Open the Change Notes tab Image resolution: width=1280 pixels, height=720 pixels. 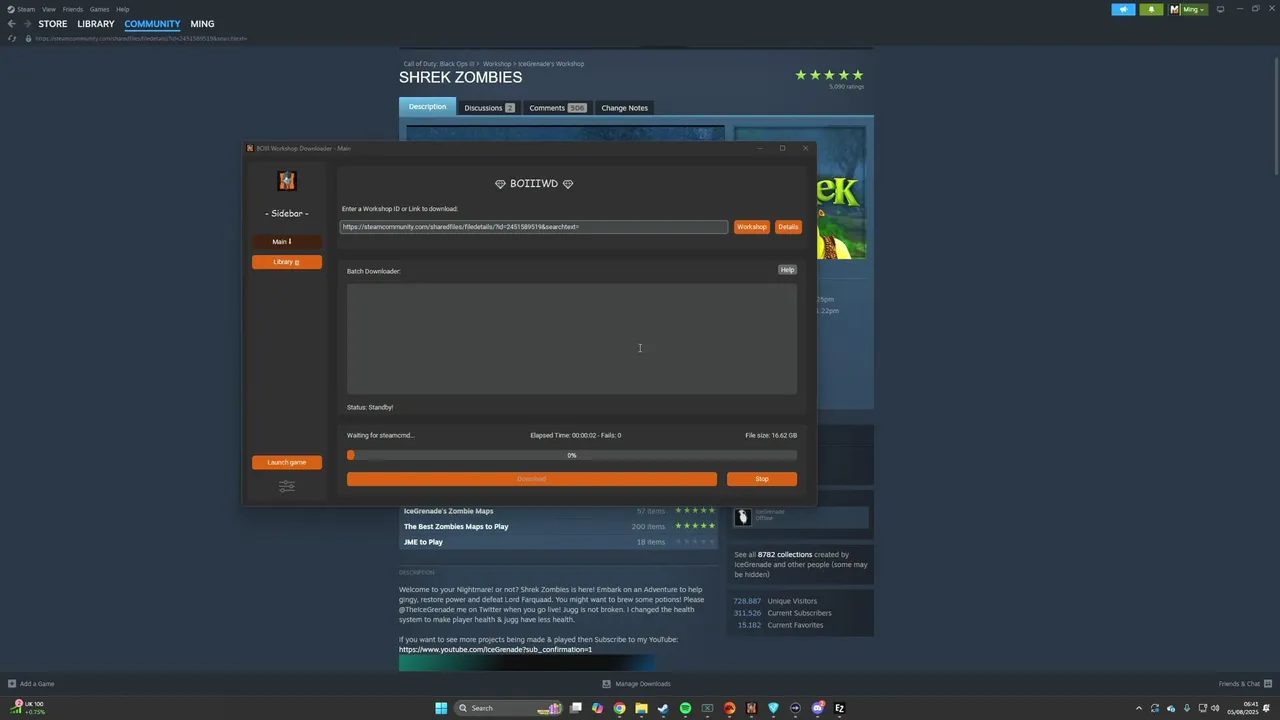[x=625, y=107]
